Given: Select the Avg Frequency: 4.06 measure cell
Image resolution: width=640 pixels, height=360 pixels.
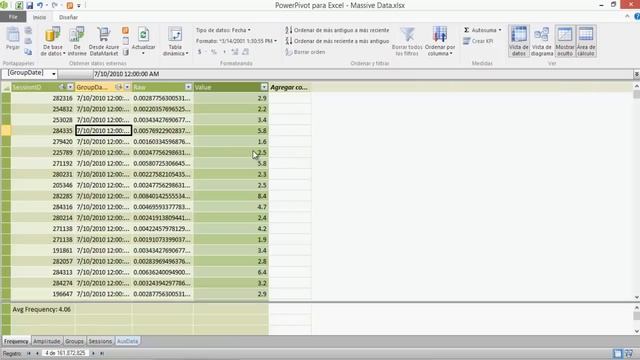Looking at the screenshot, I should click(x=43, y=309).
